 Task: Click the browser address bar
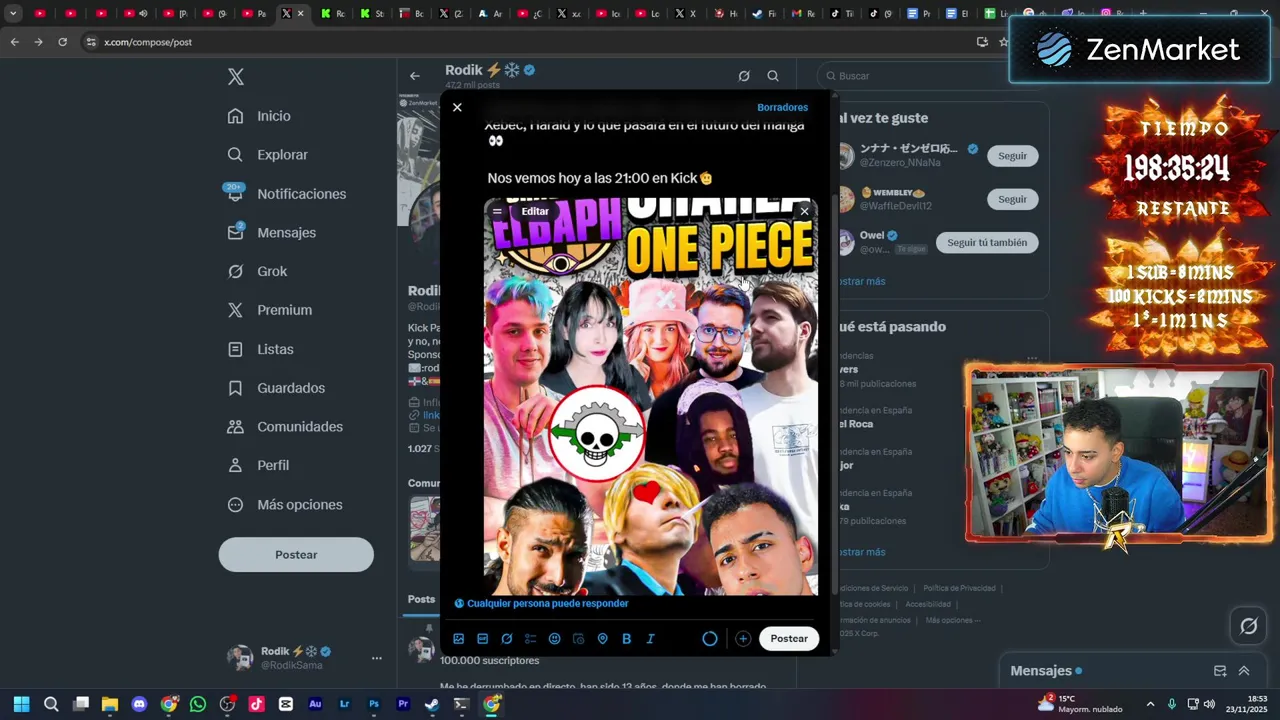[x=530, y=42]
